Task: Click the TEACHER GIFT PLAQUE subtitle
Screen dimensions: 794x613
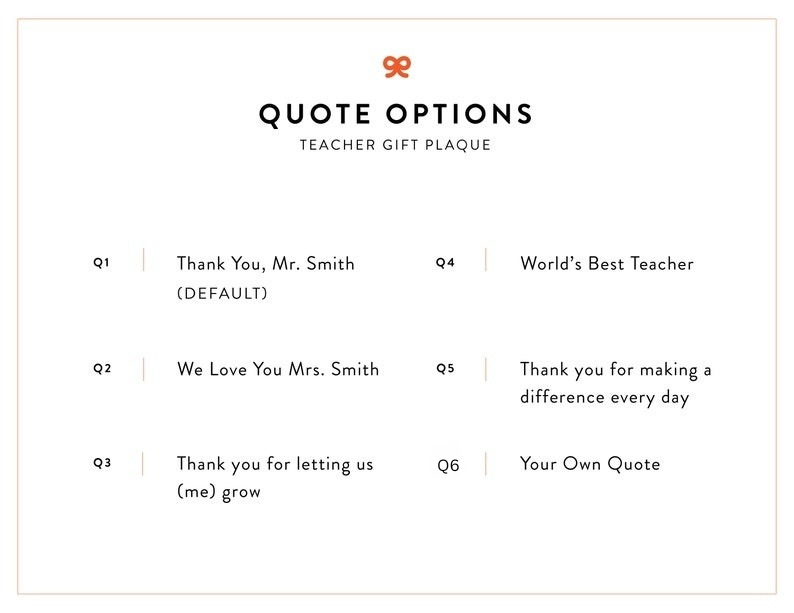Action: pos(396,145)
